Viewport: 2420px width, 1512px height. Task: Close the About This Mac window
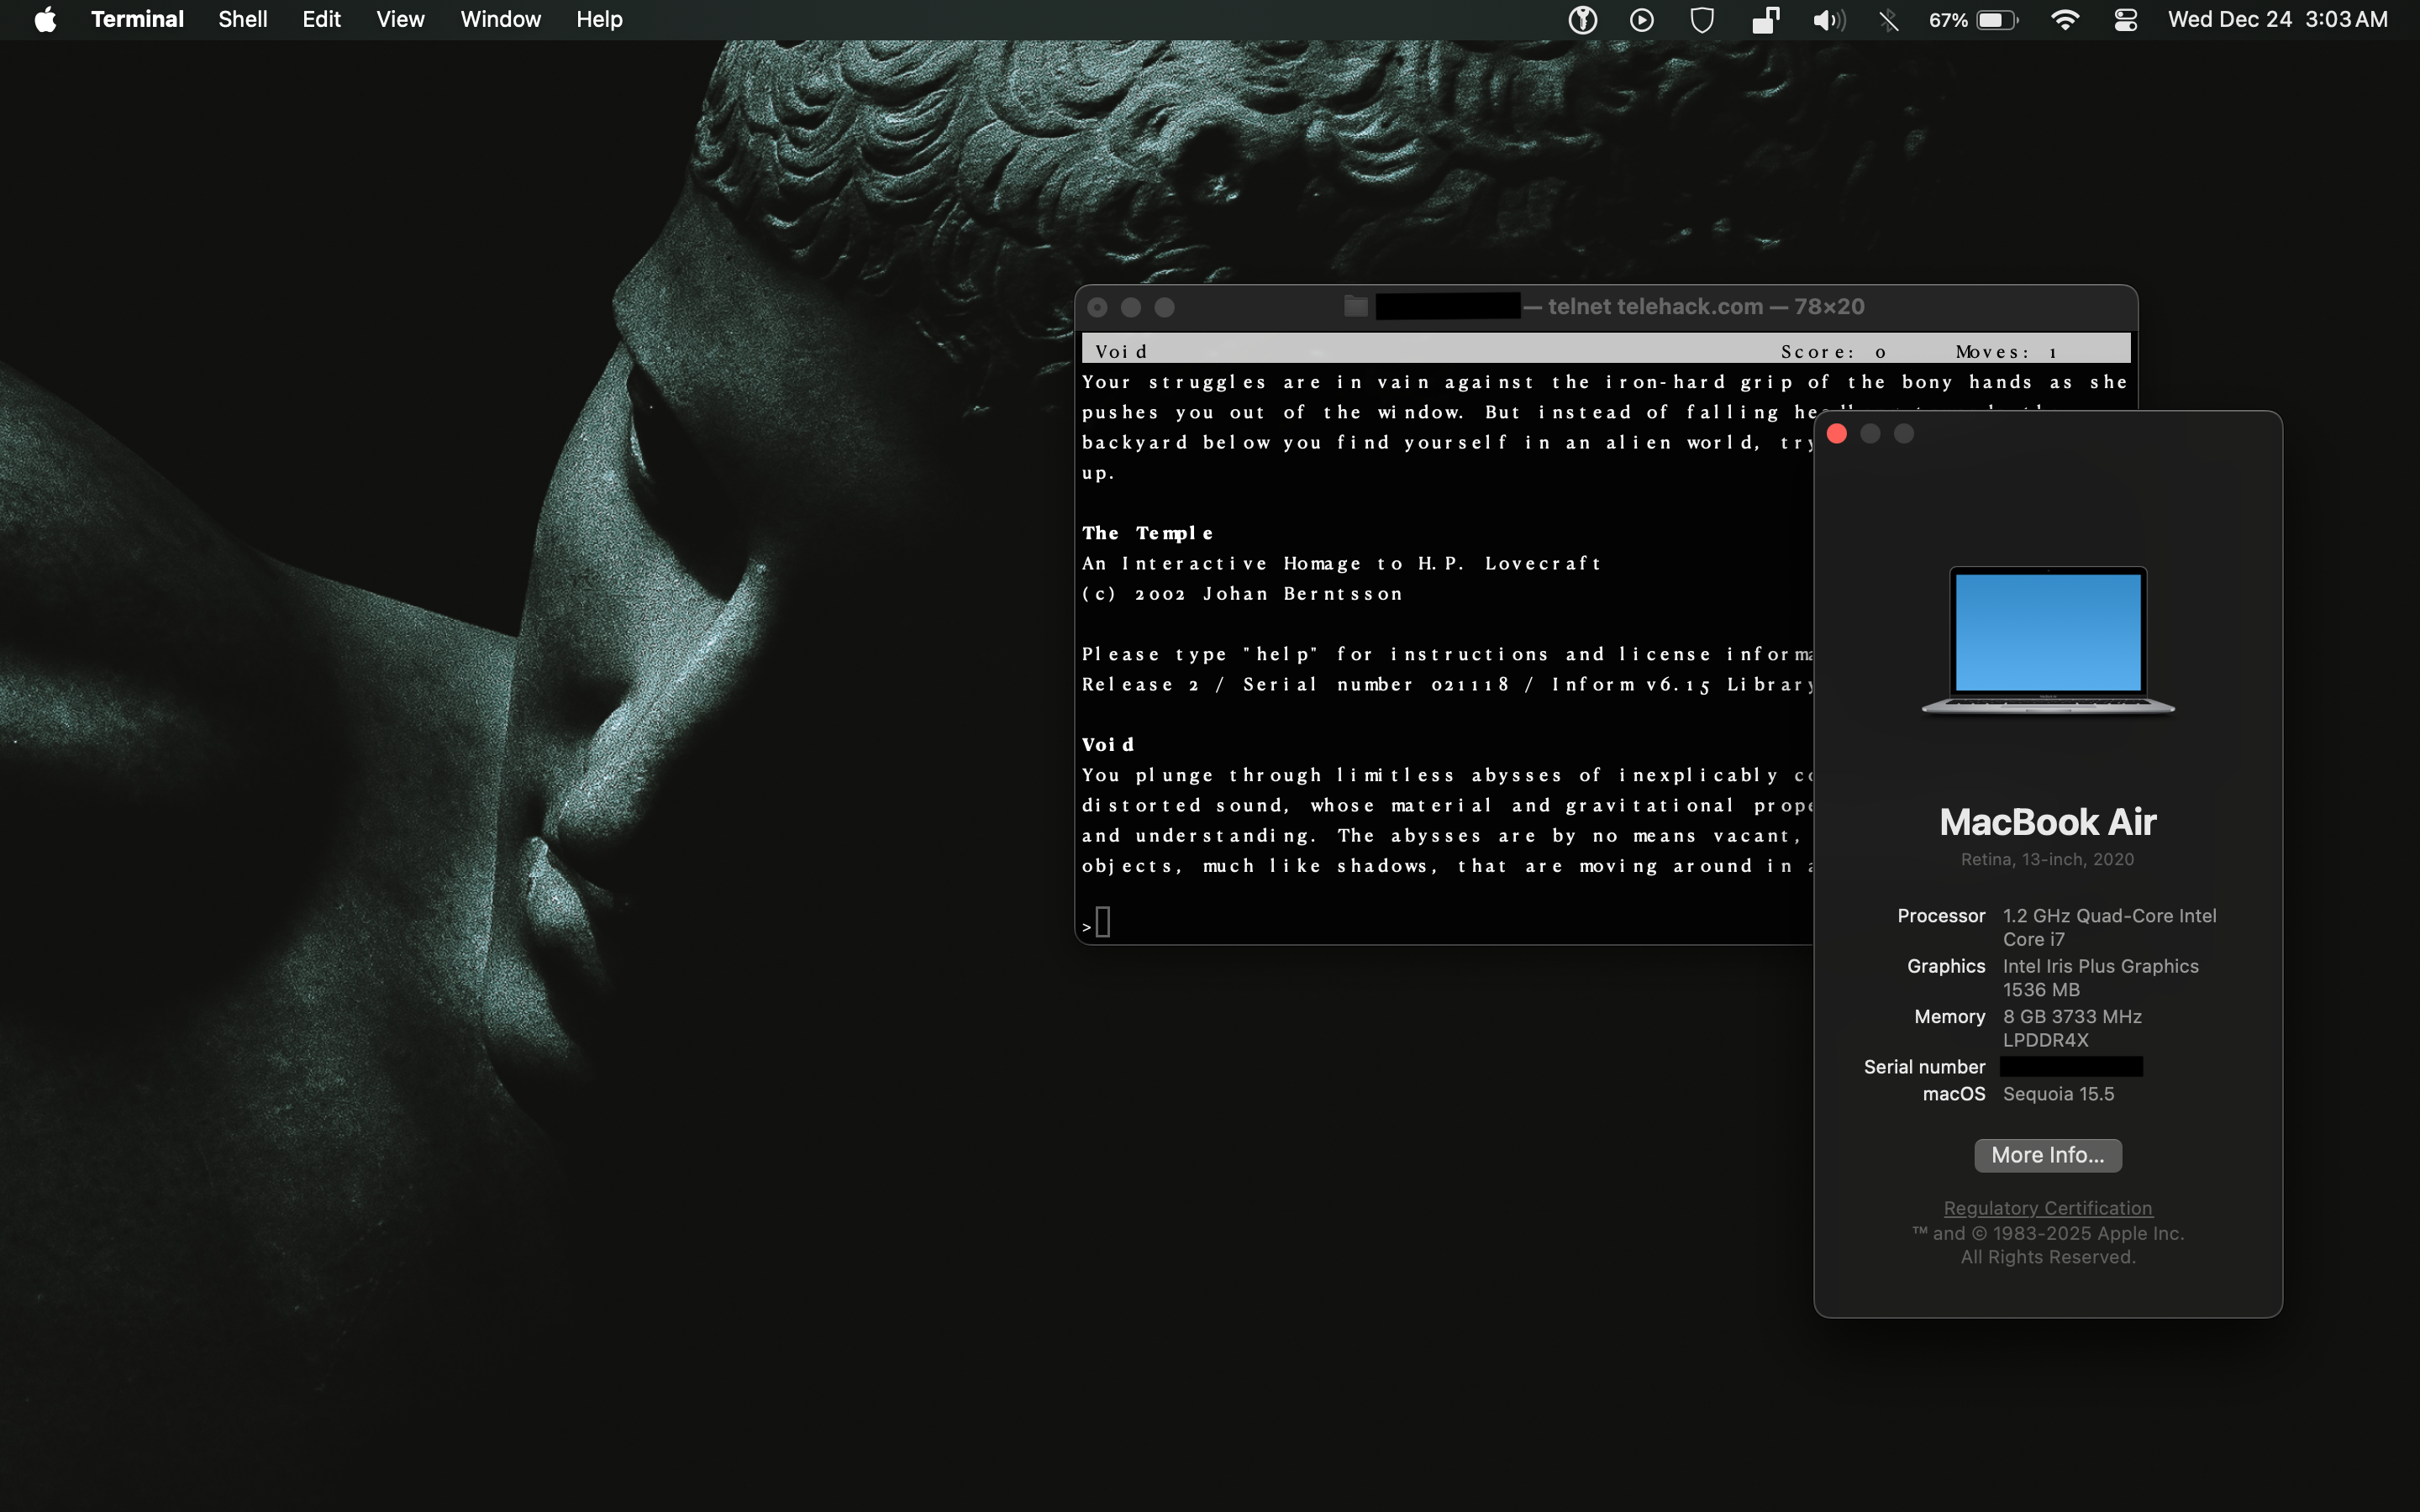tap(1837, 434)
